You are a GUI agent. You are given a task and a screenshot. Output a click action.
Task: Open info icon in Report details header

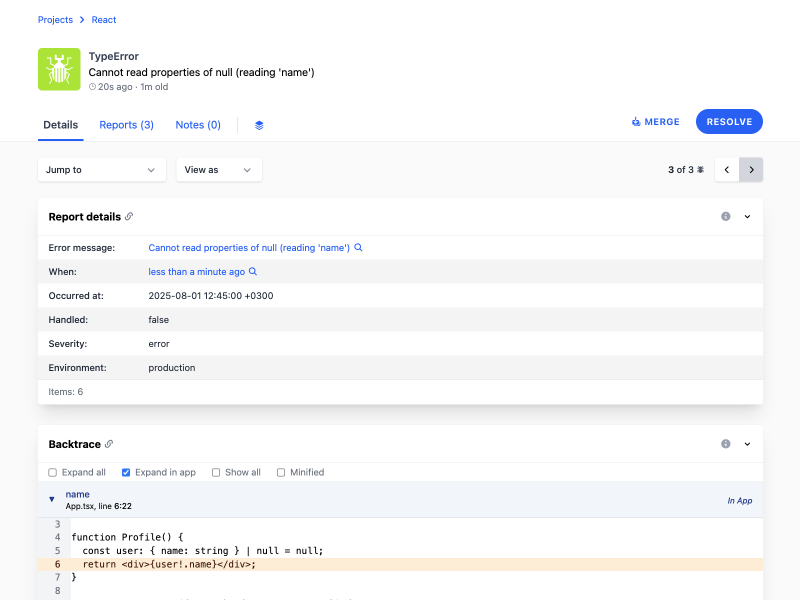(x=726, y=216)
